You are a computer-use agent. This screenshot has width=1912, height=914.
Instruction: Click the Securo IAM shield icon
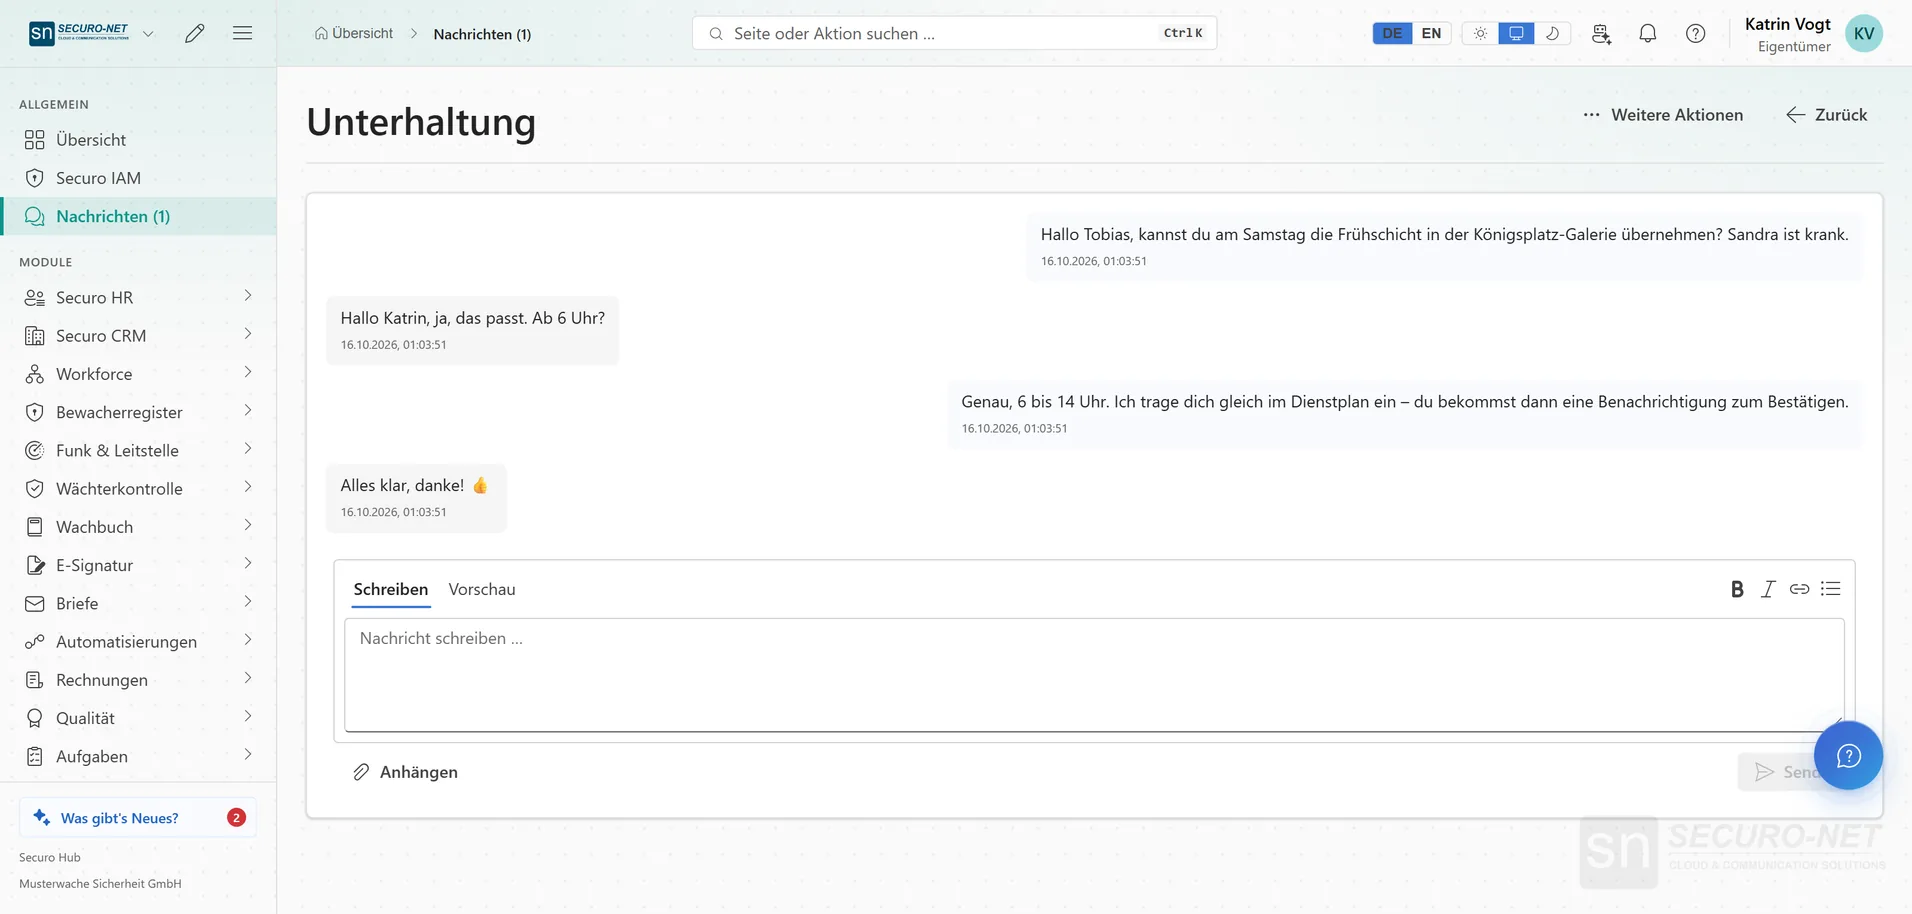coord(35,178)
